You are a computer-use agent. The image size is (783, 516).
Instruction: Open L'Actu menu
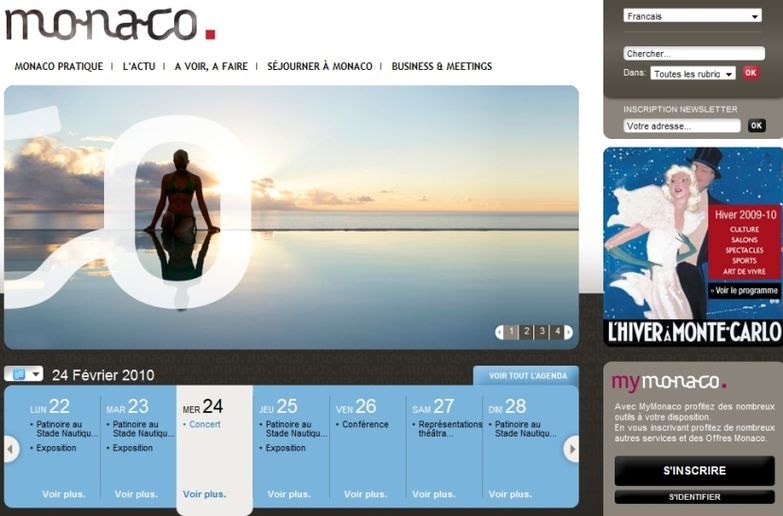(x=139, y=66)
